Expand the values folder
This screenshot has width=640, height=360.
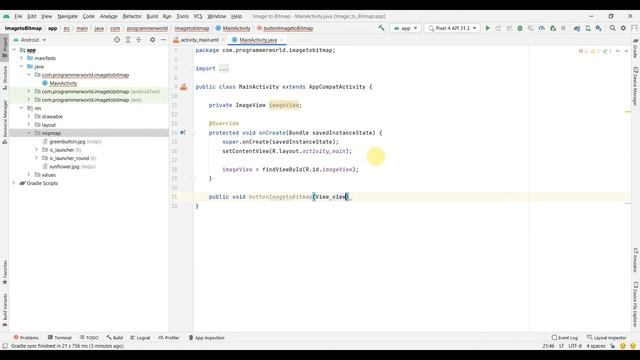coord(29,174)
